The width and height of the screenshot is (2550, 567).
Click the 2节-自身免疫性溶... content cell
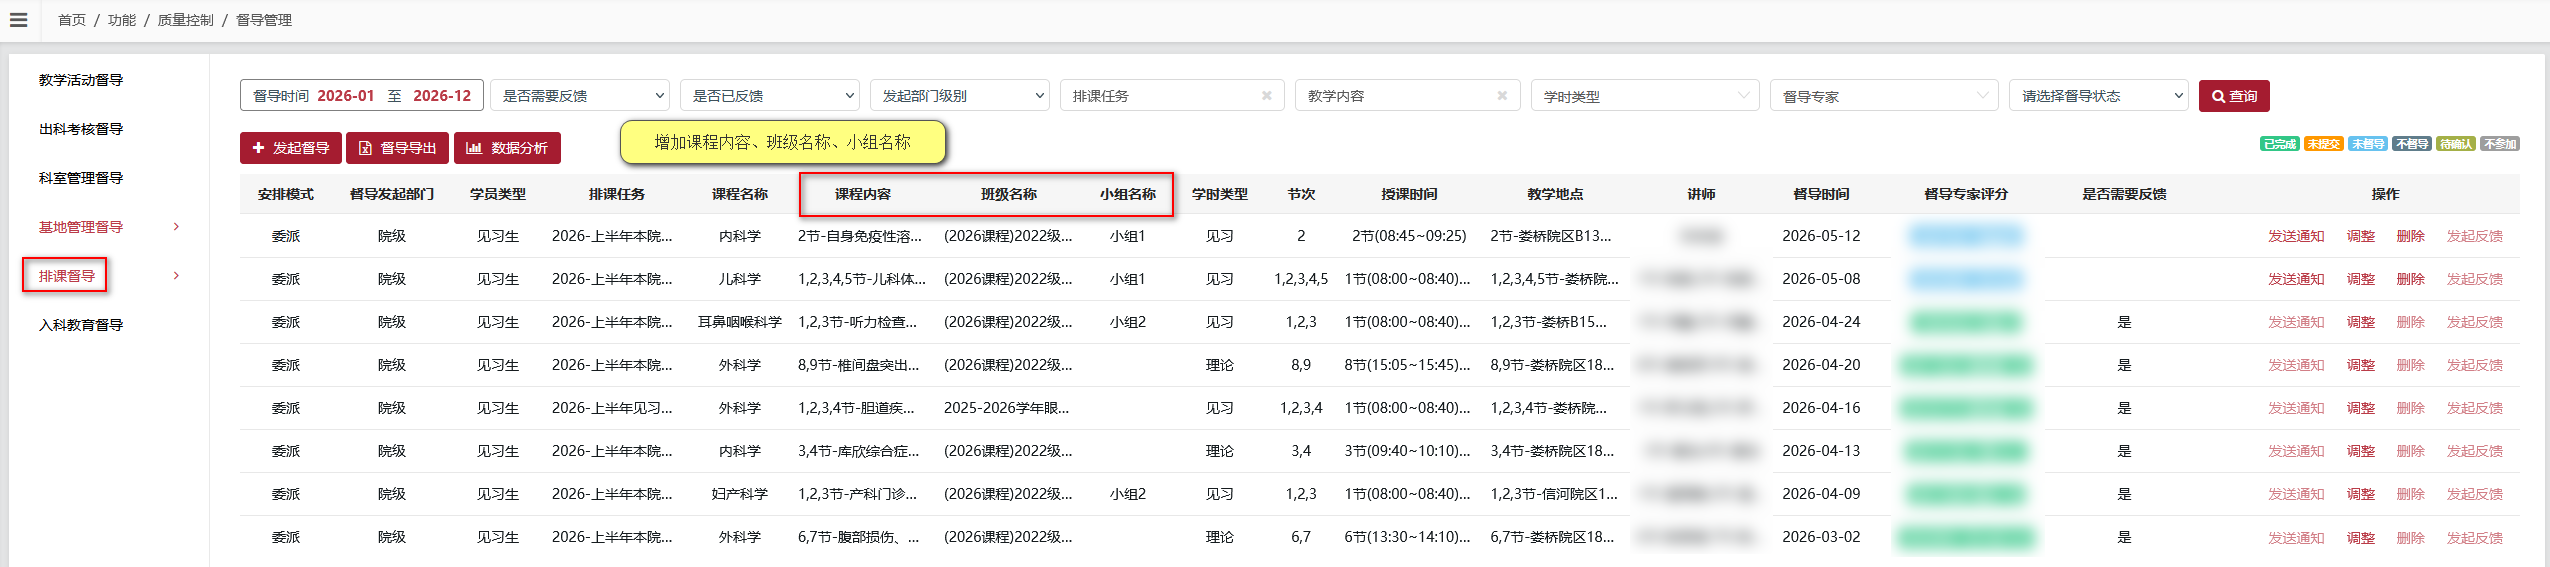861,236
